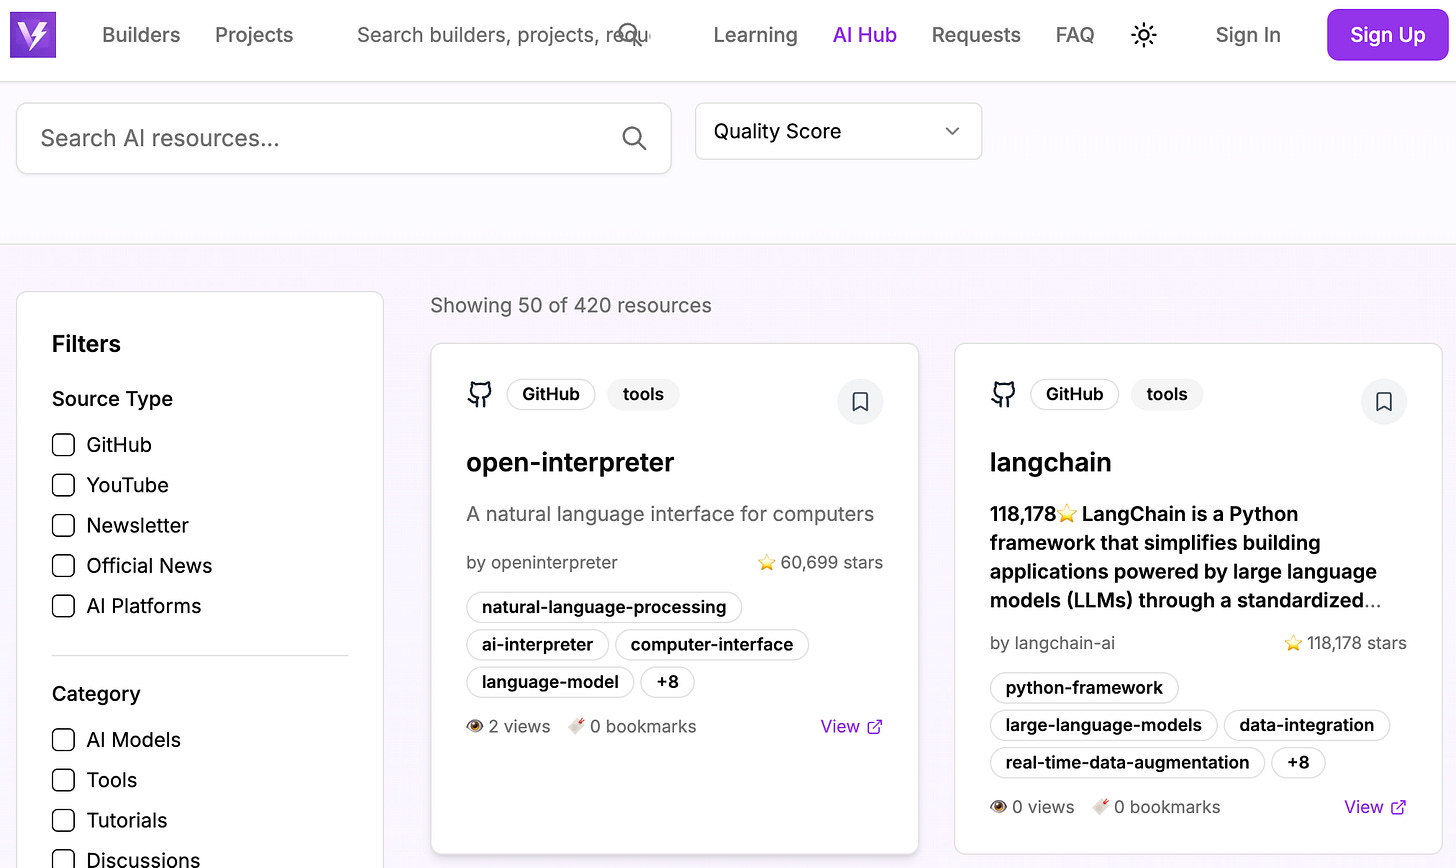Check the Tutorials category filter
Viewport: 1456px width, 868px height.
(x=63, y=820)
